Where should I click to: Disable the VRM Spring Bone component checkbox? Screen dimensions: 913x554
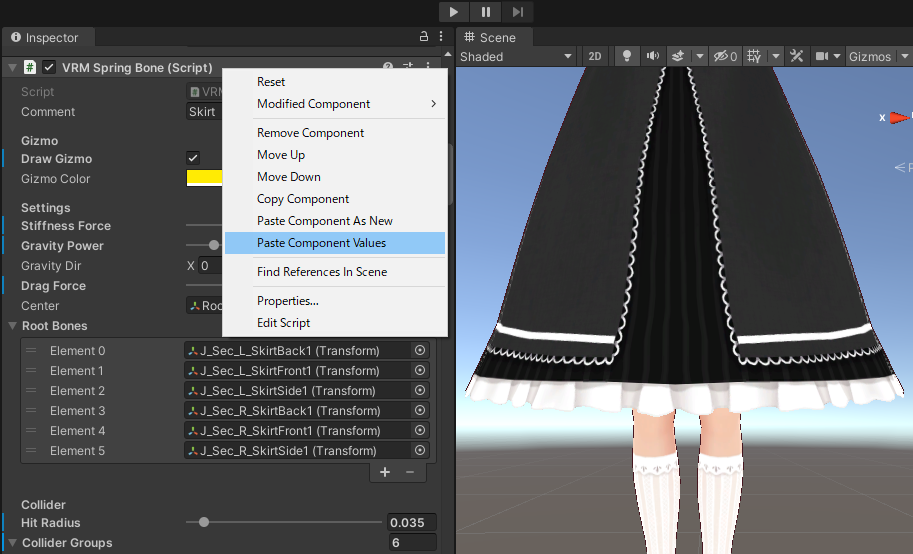(x=49, y=68)
